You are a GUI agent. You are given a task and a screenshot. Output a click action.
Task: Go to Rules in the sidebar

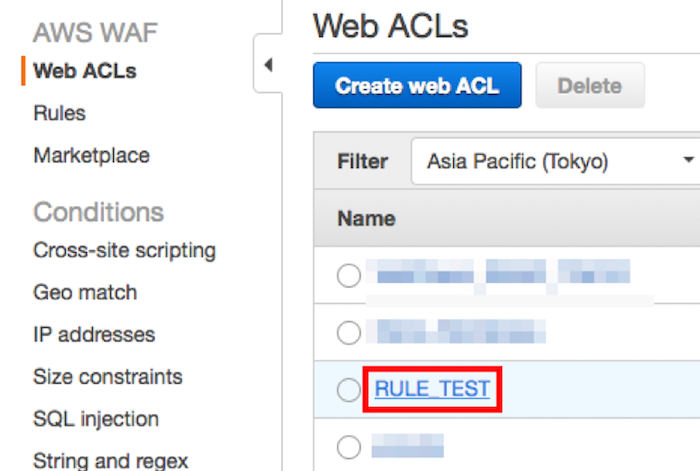[x=59, y=113]
